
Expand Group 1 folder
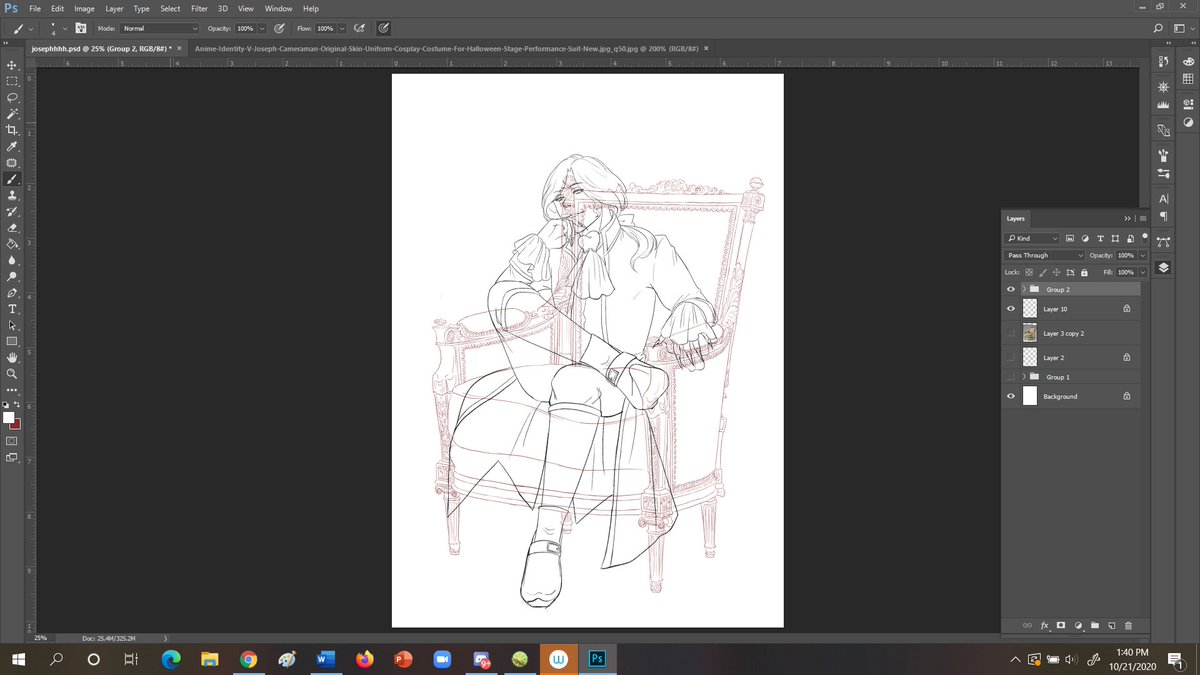(x=1023, y=377)
